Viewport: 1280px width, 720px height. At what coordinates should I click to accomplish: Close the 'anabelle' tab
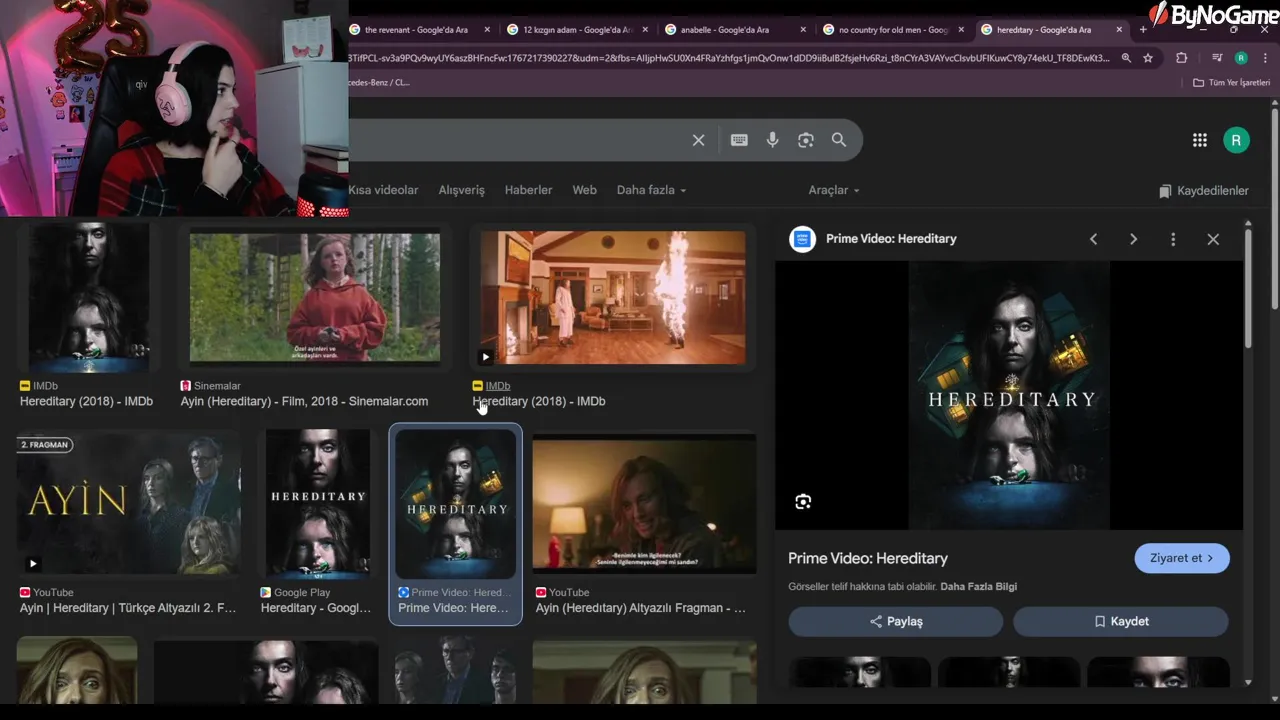click(x=802, y=30)
